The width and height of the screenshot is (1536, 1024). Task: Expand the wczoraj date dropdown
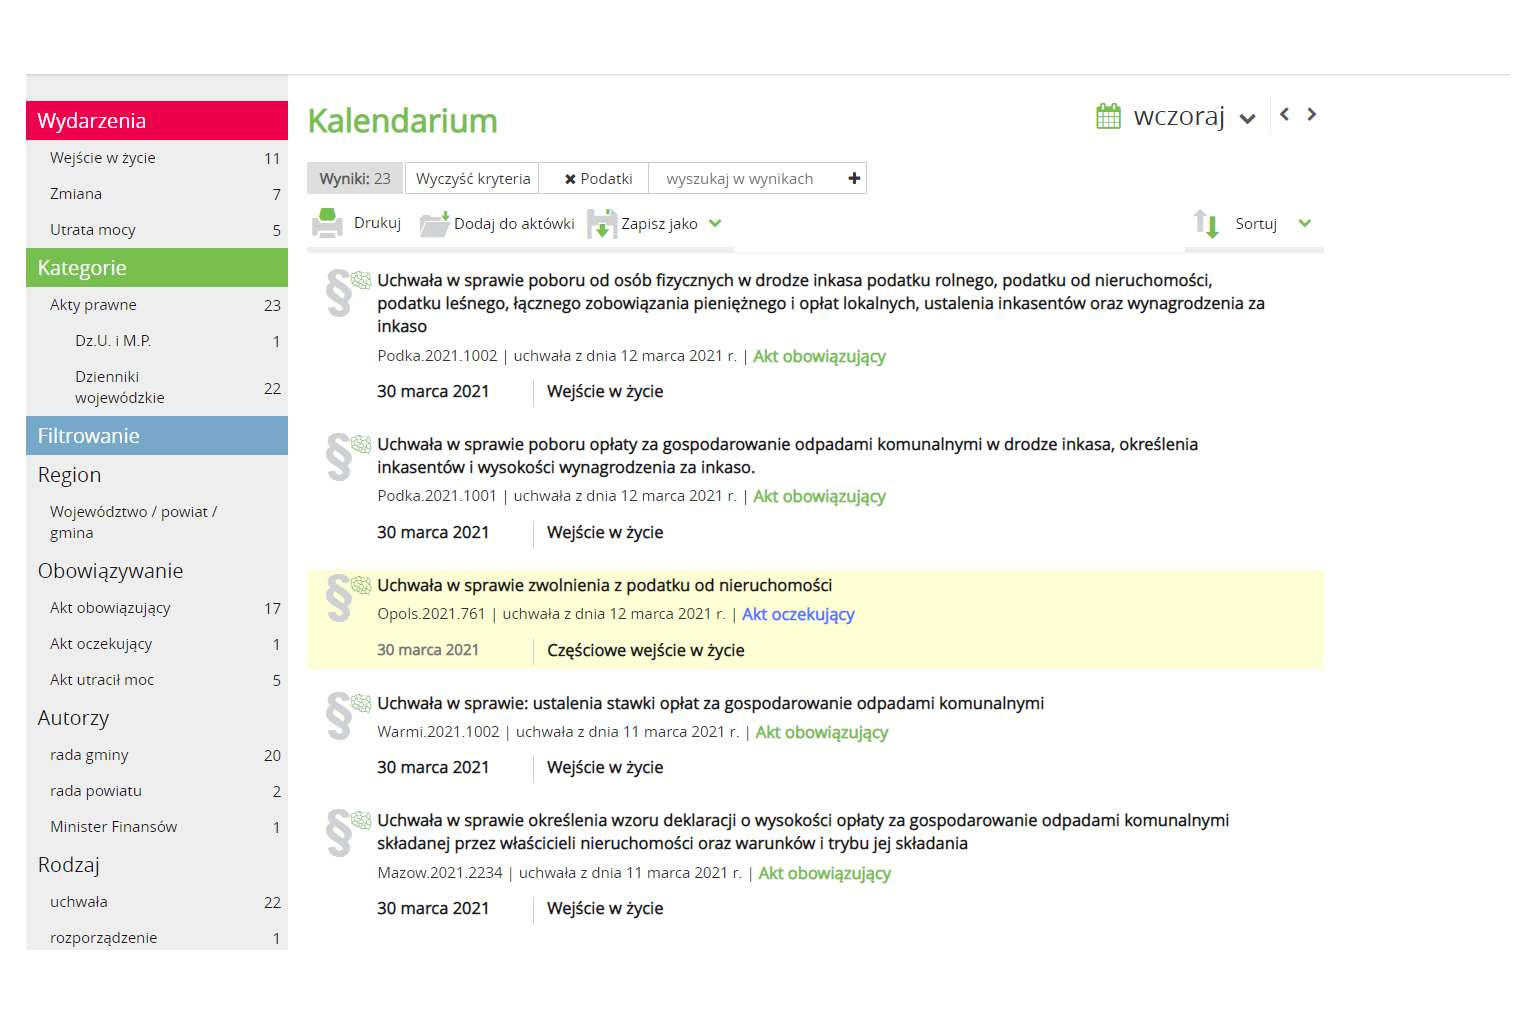click(1247, 118)
